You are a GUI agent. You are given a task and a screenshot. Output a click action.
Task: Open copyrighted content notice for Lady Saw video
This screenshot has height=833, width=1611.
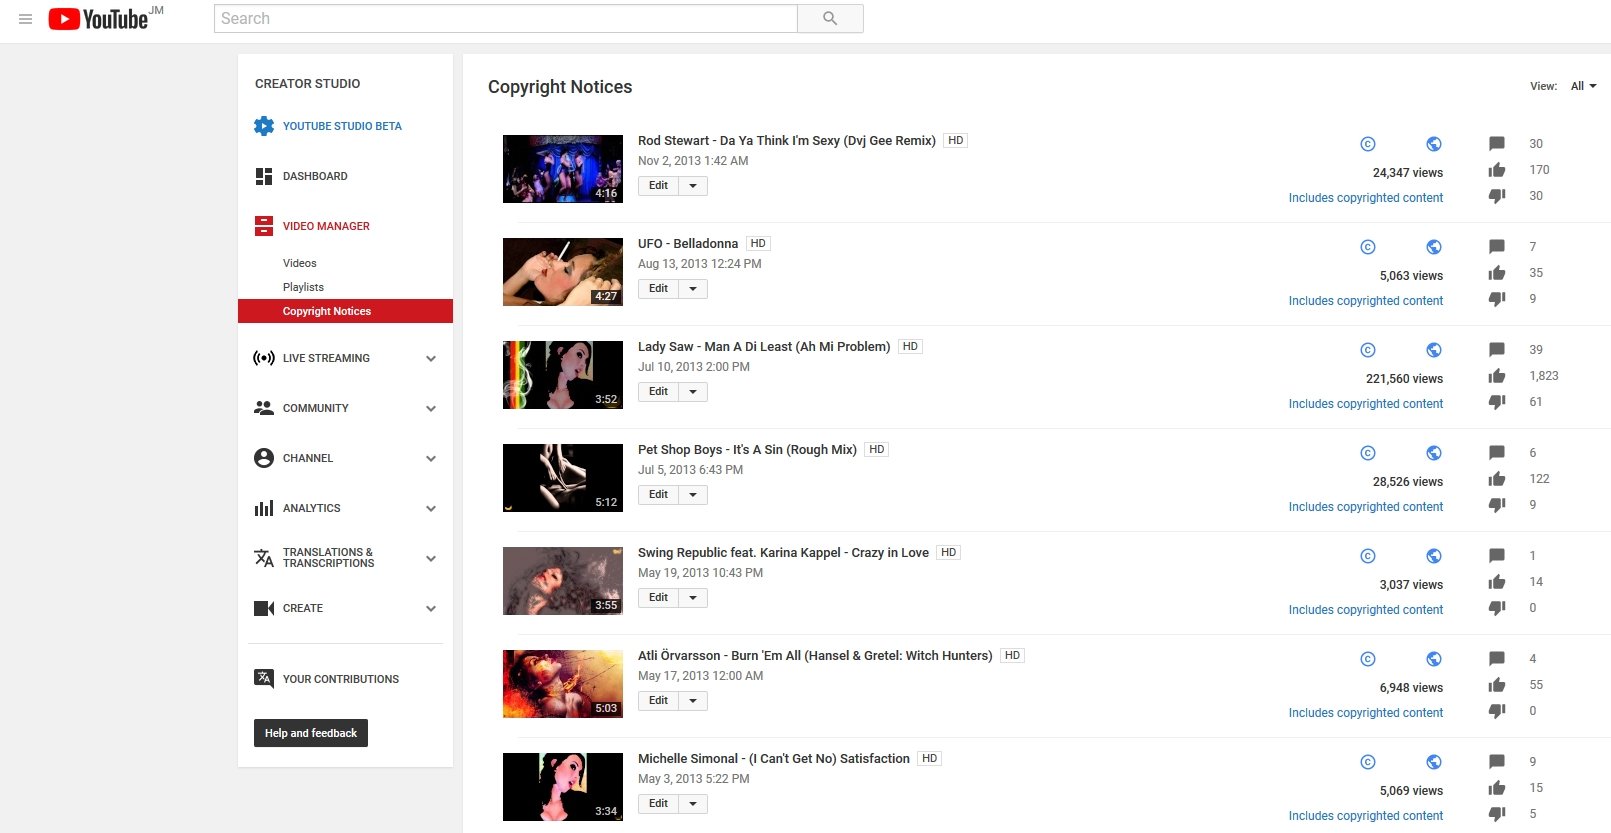(x=1366, y=404)
